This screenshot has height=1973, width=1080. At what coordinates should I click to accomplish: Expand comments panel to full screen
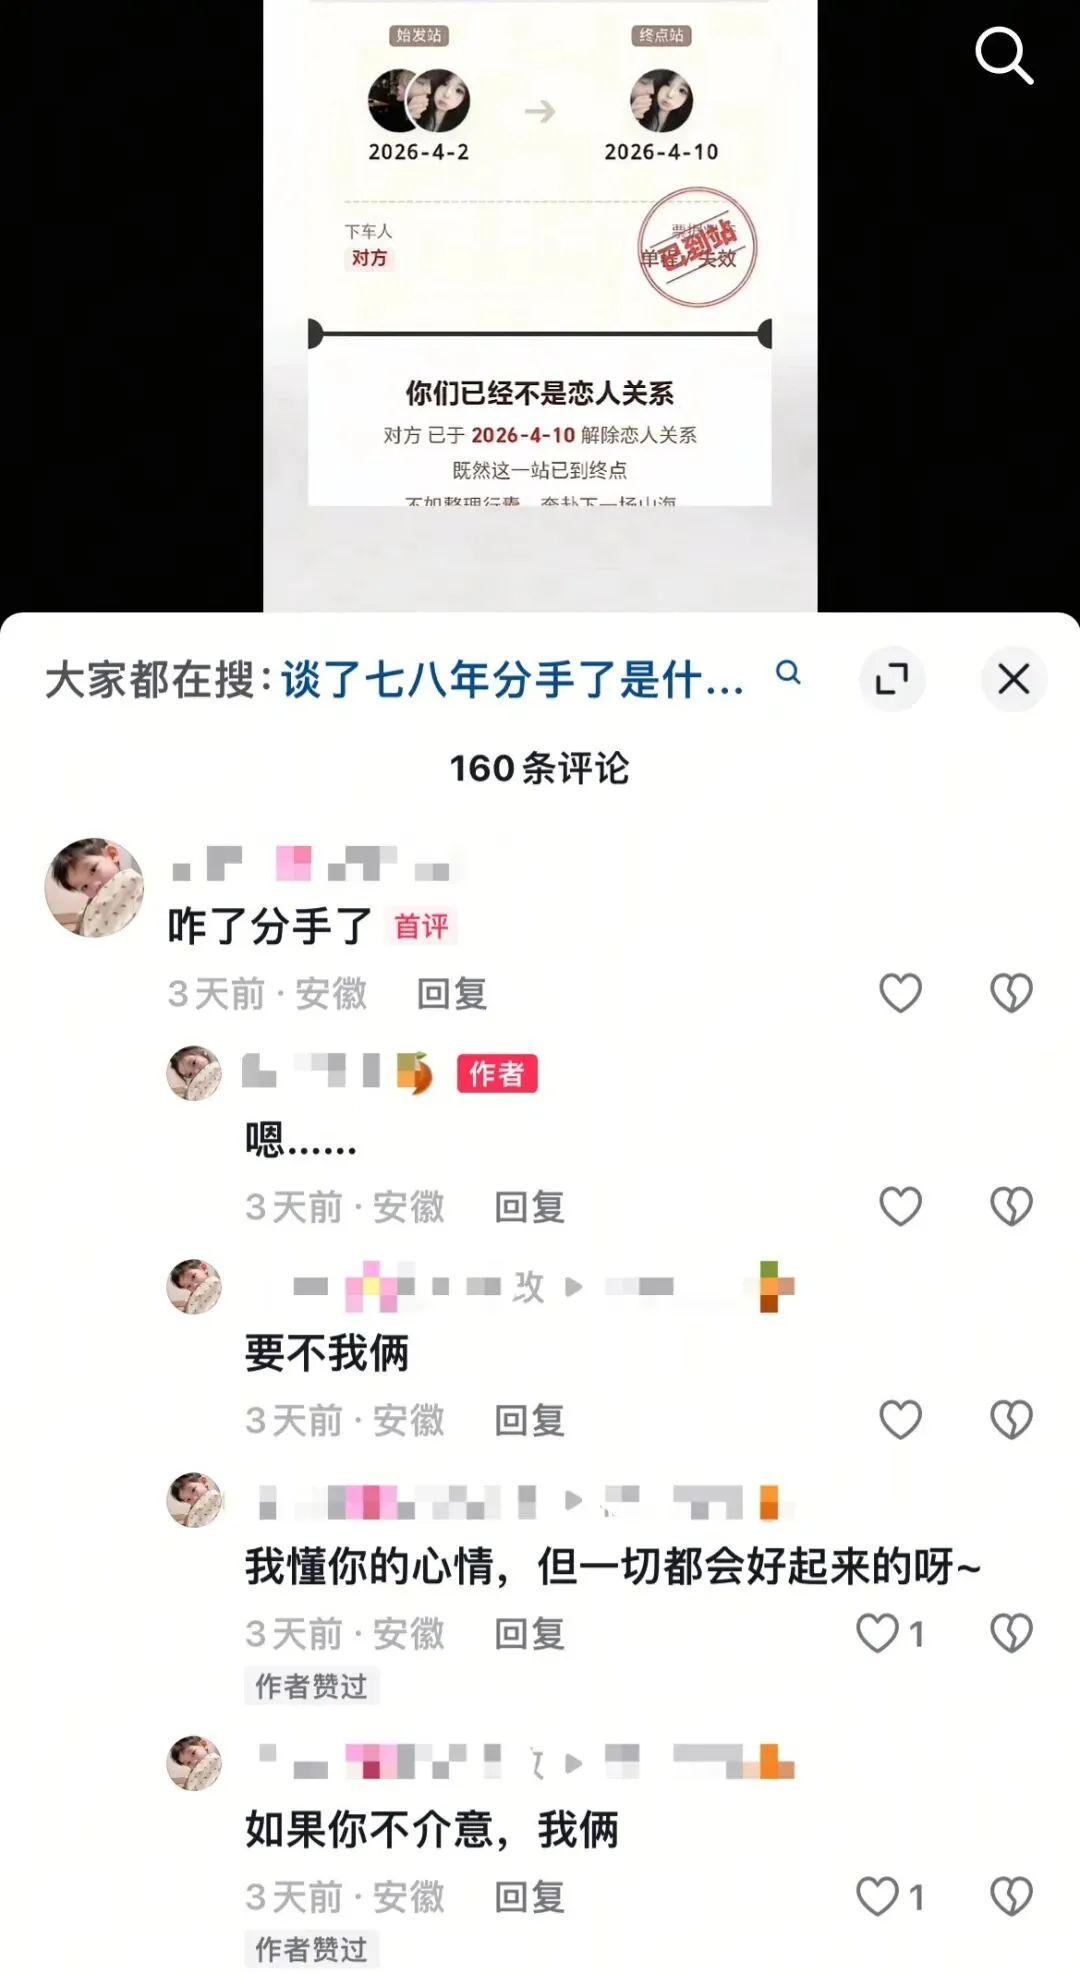(x=892, y=679)
